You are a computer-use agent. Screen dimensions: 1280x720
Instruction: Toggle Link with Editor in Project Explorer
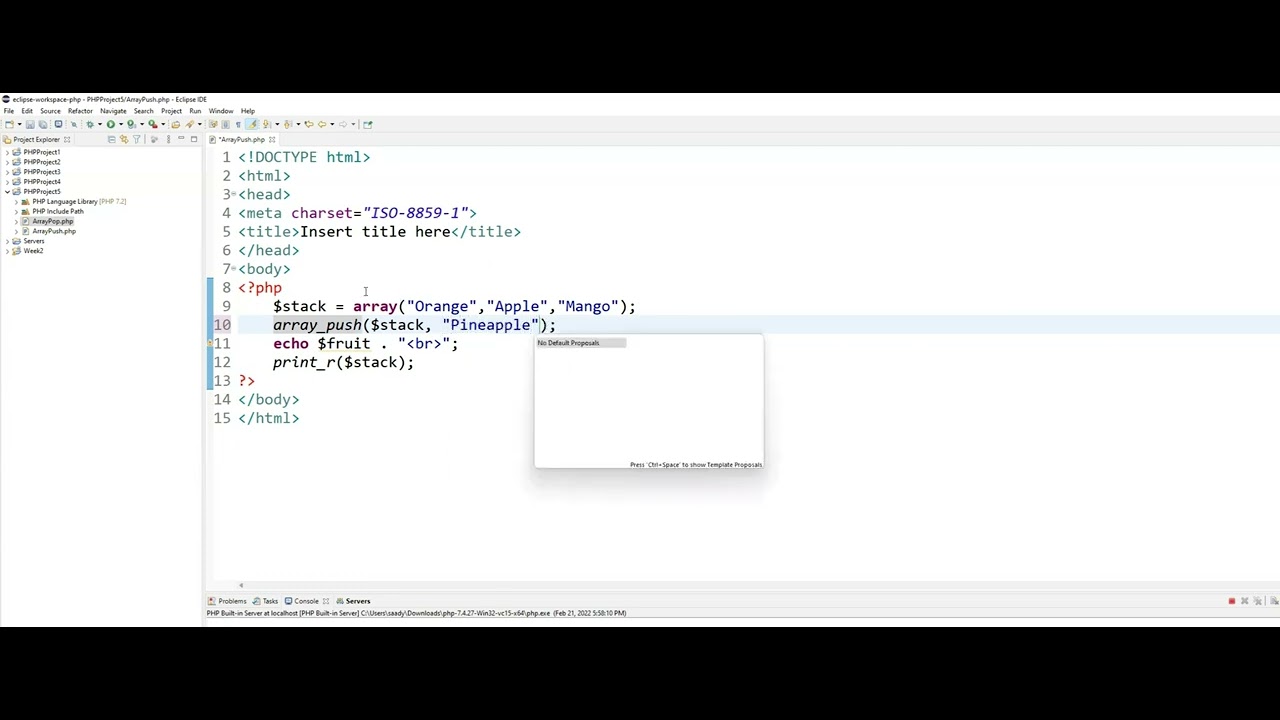[x=124, y=139]
